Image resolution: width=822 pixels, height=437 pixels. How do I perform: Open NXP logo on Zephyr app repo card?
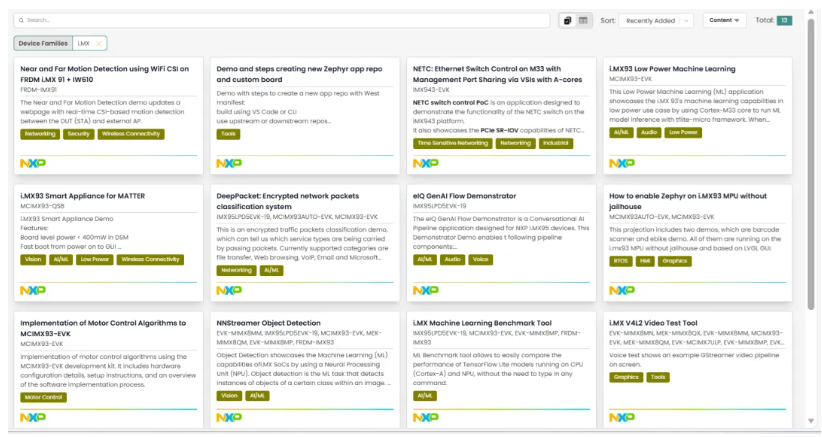click(229, 163)
